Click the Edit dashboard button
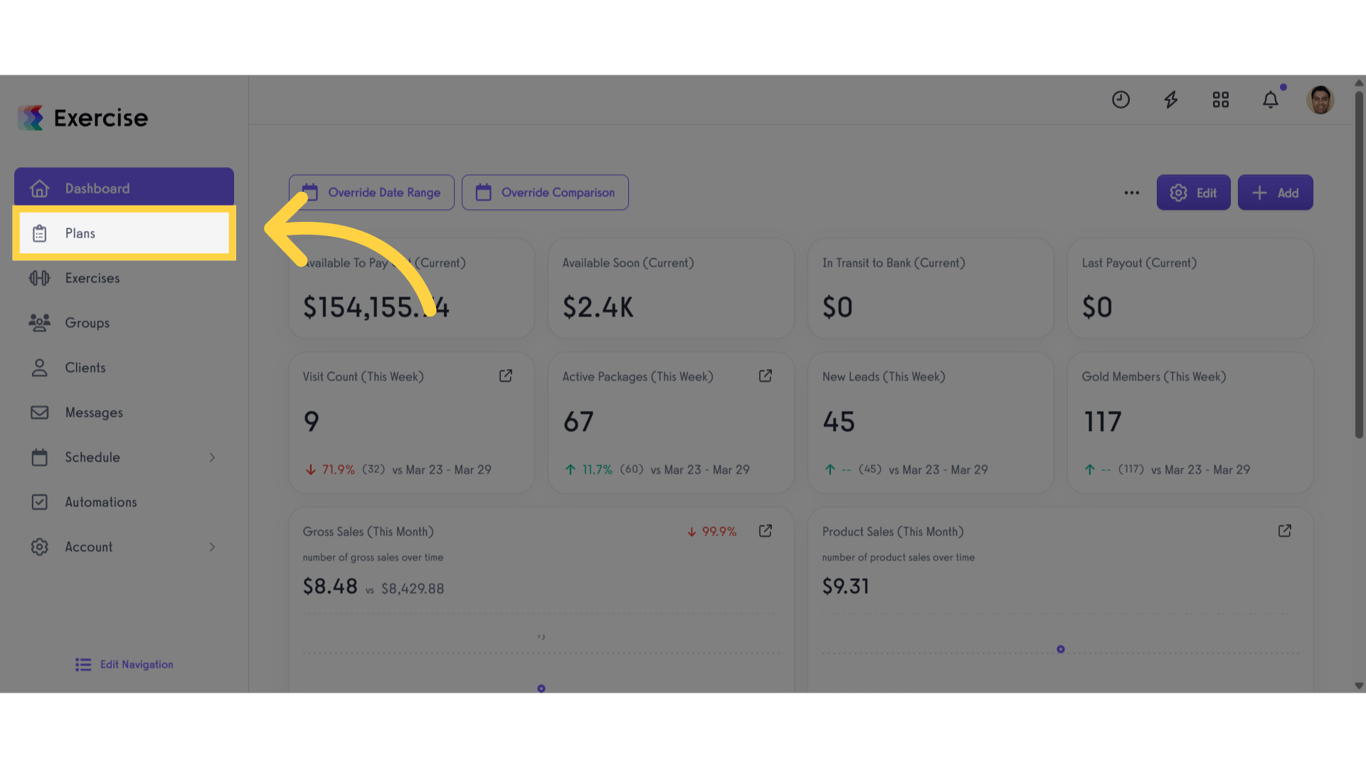This screenshot has width=1366, height=768. [1194, 193]
